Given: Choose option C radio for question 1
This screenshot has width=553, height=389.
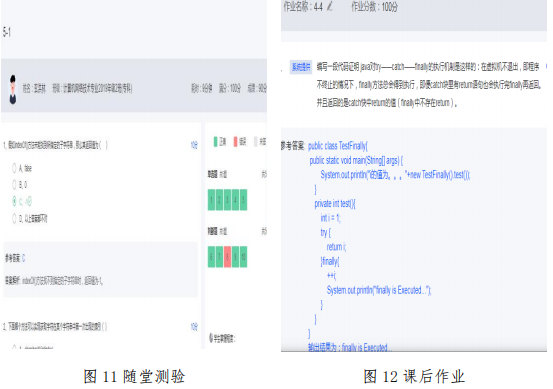Looking at the screenshot, I should (14, 201).
